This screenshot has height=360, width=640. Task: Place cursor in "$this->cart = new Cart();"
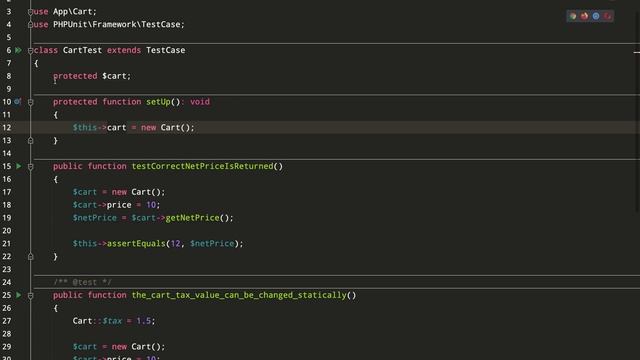pyautogui.click(x=133, y=127)
